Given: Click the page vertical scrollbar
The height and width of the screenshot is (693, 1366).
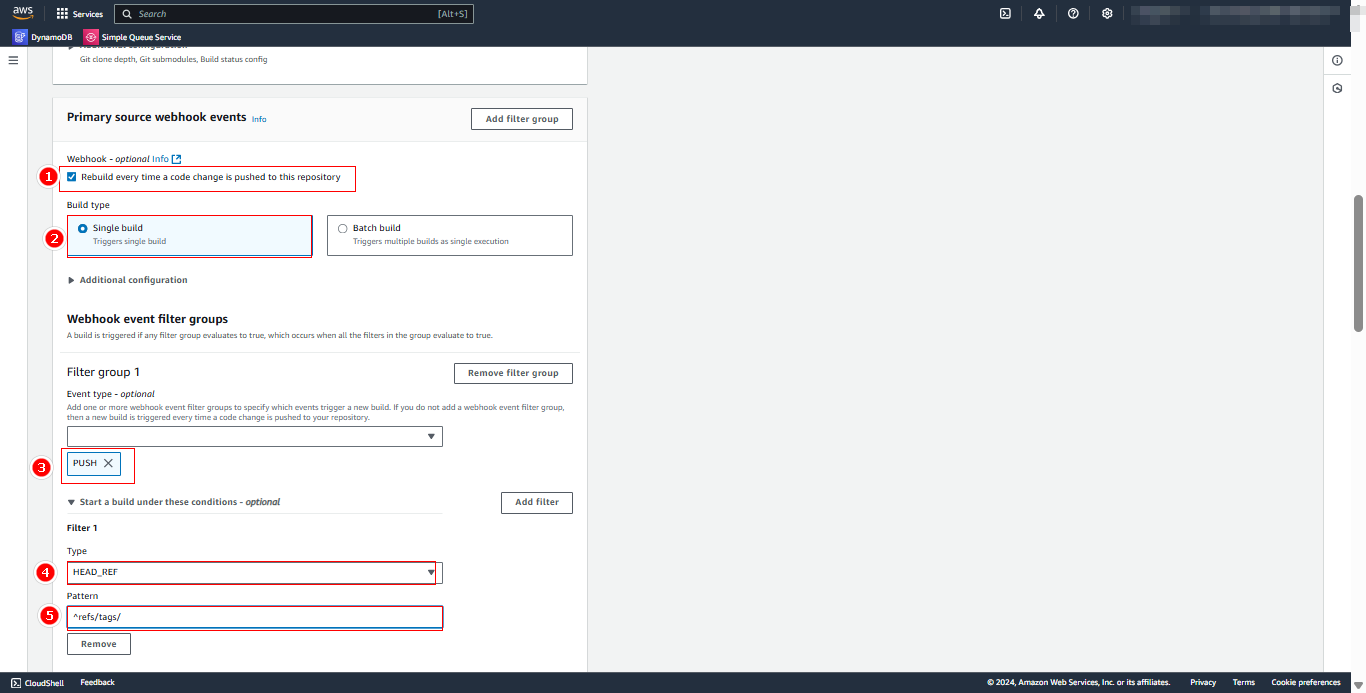Looking at the screenshot, I should pos(1358,263).
